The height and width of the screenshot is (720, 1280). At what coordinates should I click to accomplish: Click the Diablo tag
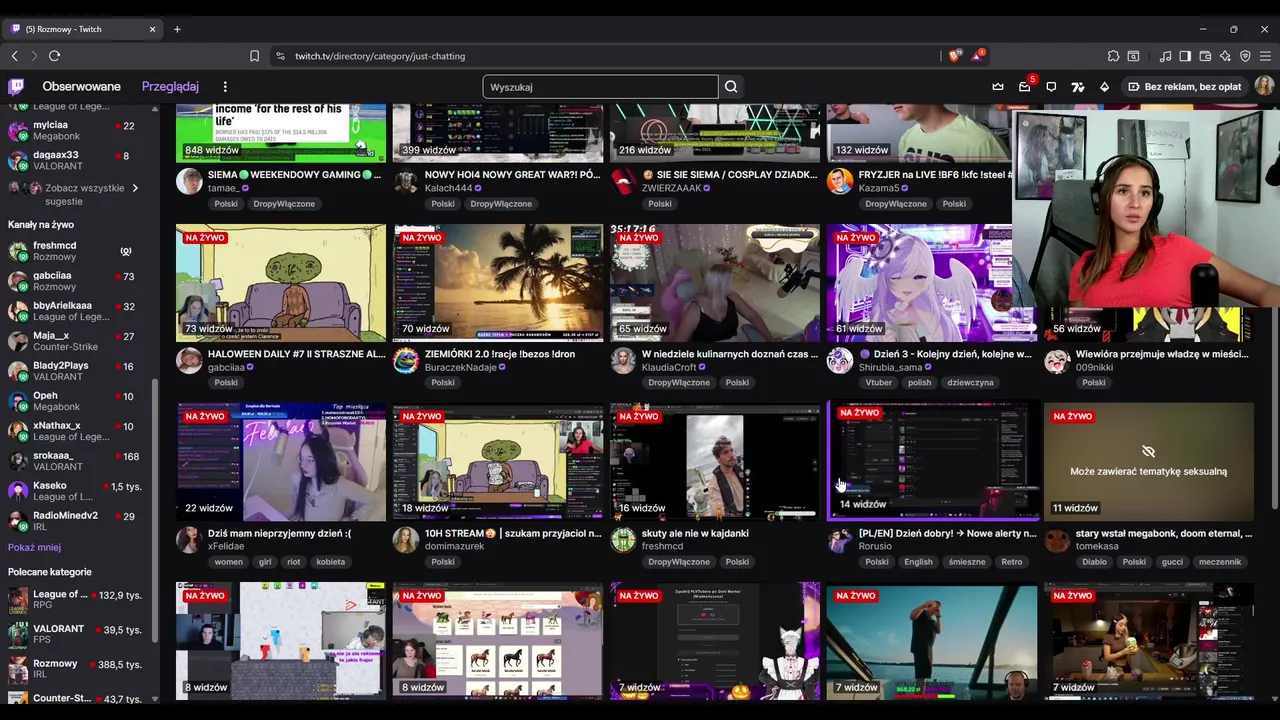tap(1094, 562)
